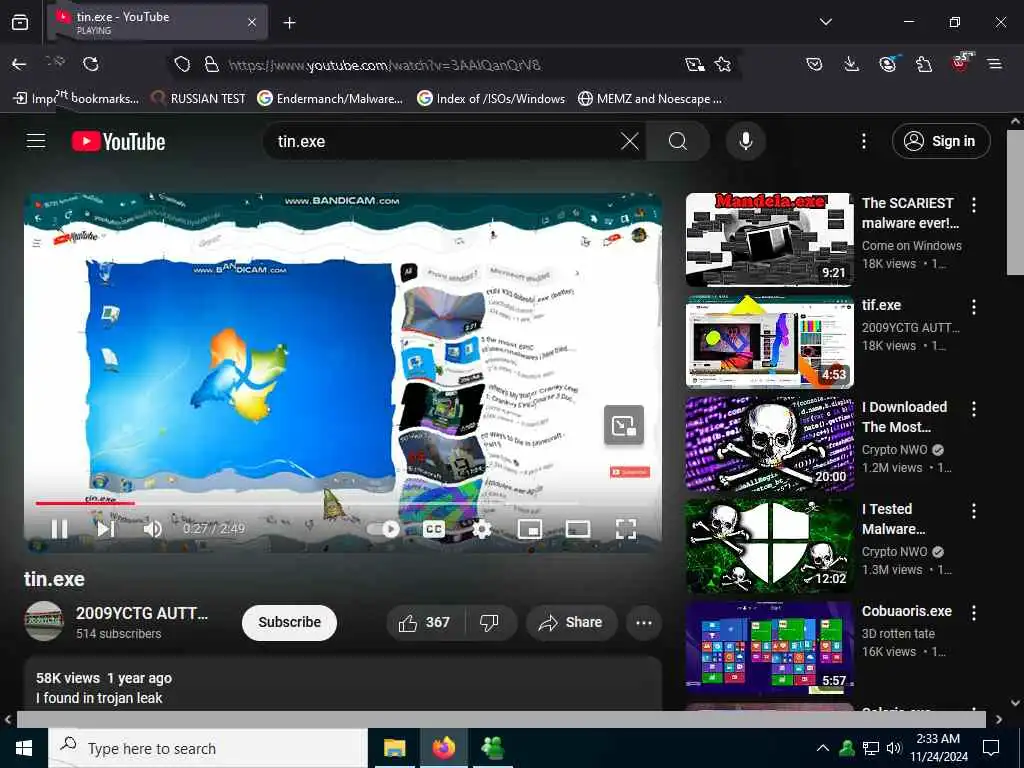Subscribe to 2009YCTG AUTT channel
Image resolution: width=1024 pixels, height=768 pixels.
(x=289, y=622)
